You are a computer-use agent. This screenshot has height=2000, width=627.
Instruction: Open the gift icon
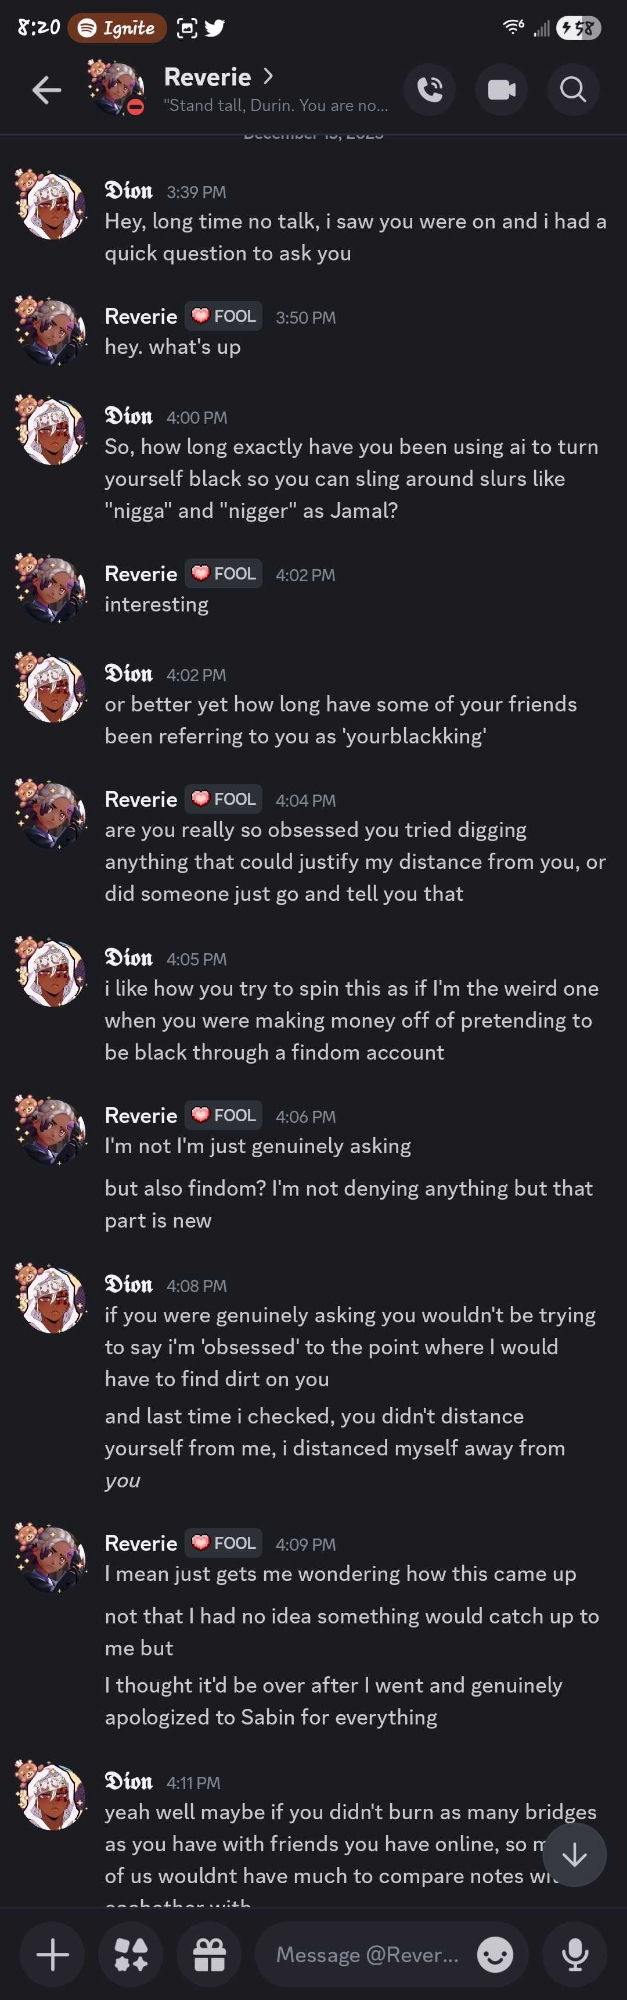209,1954
